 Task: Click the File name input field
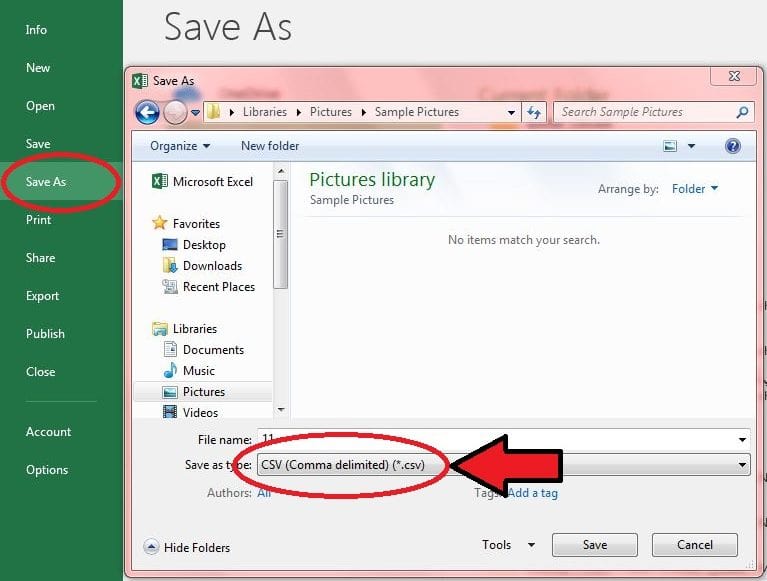click(500, 439)
